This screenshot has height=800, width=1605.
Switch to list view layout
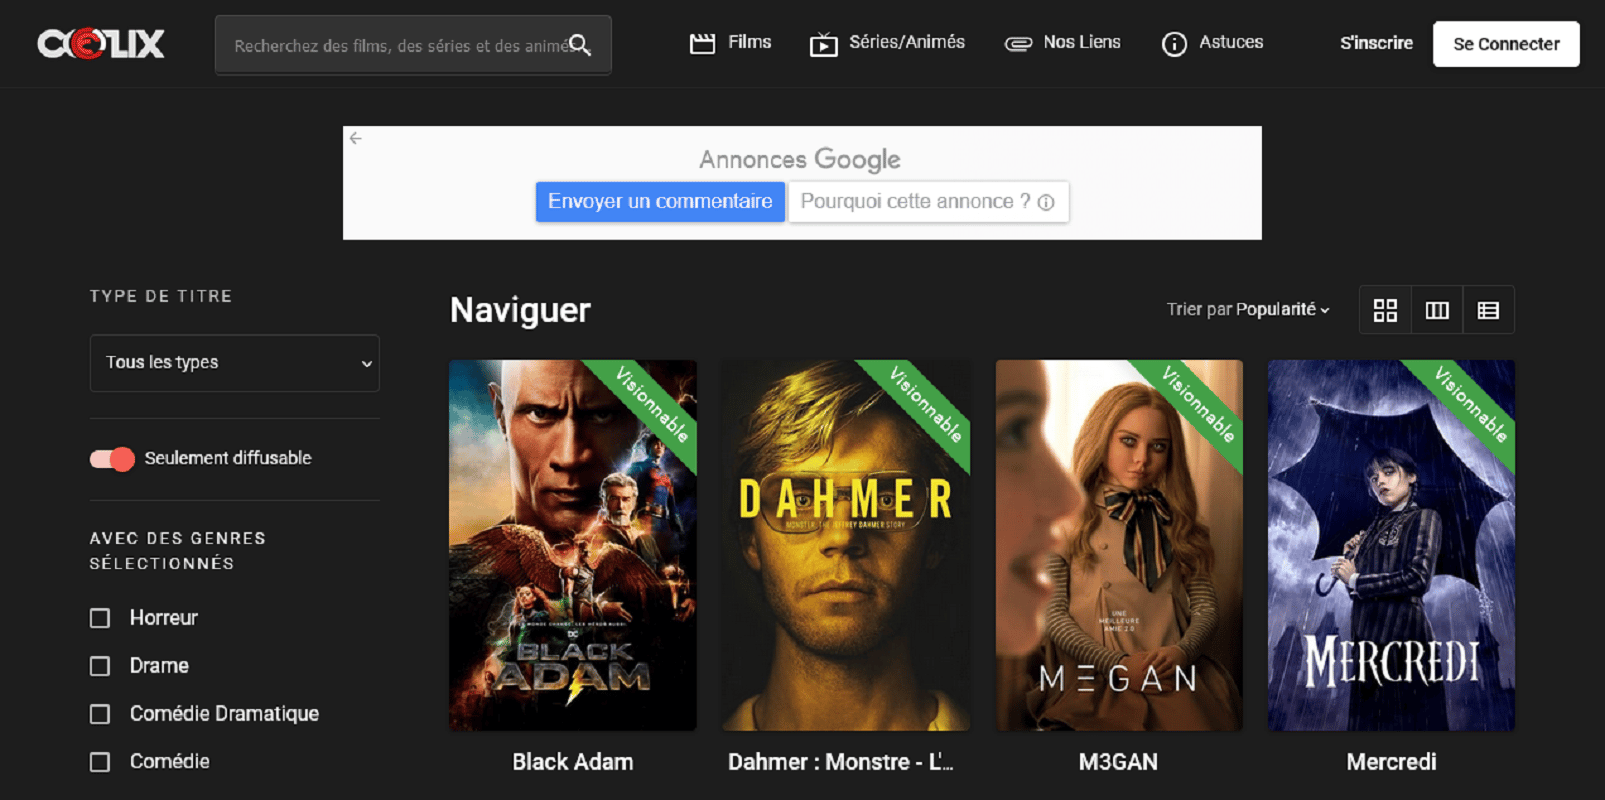(x=1488, y=310)
